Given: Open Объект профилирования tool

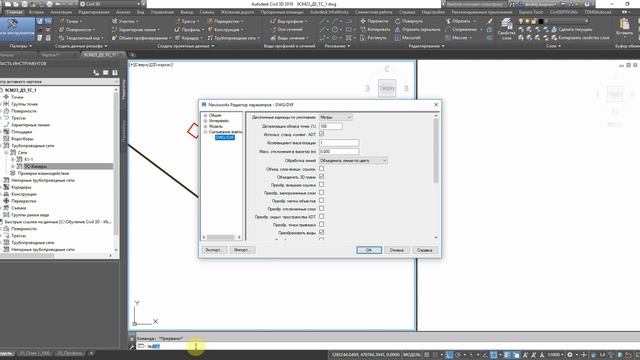Looking at the screenshot, I should click(x=141, y=38).
